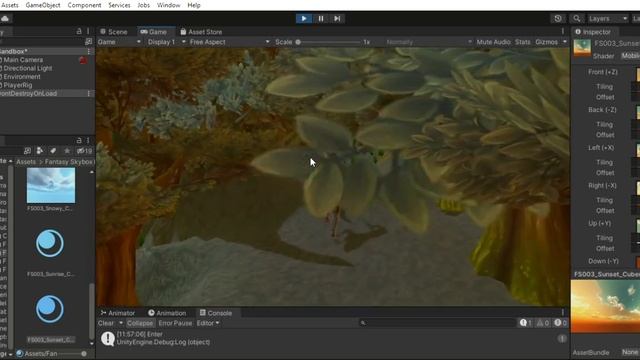Open the DontDestroyOnLoad row kebab menu

point(89,93)
